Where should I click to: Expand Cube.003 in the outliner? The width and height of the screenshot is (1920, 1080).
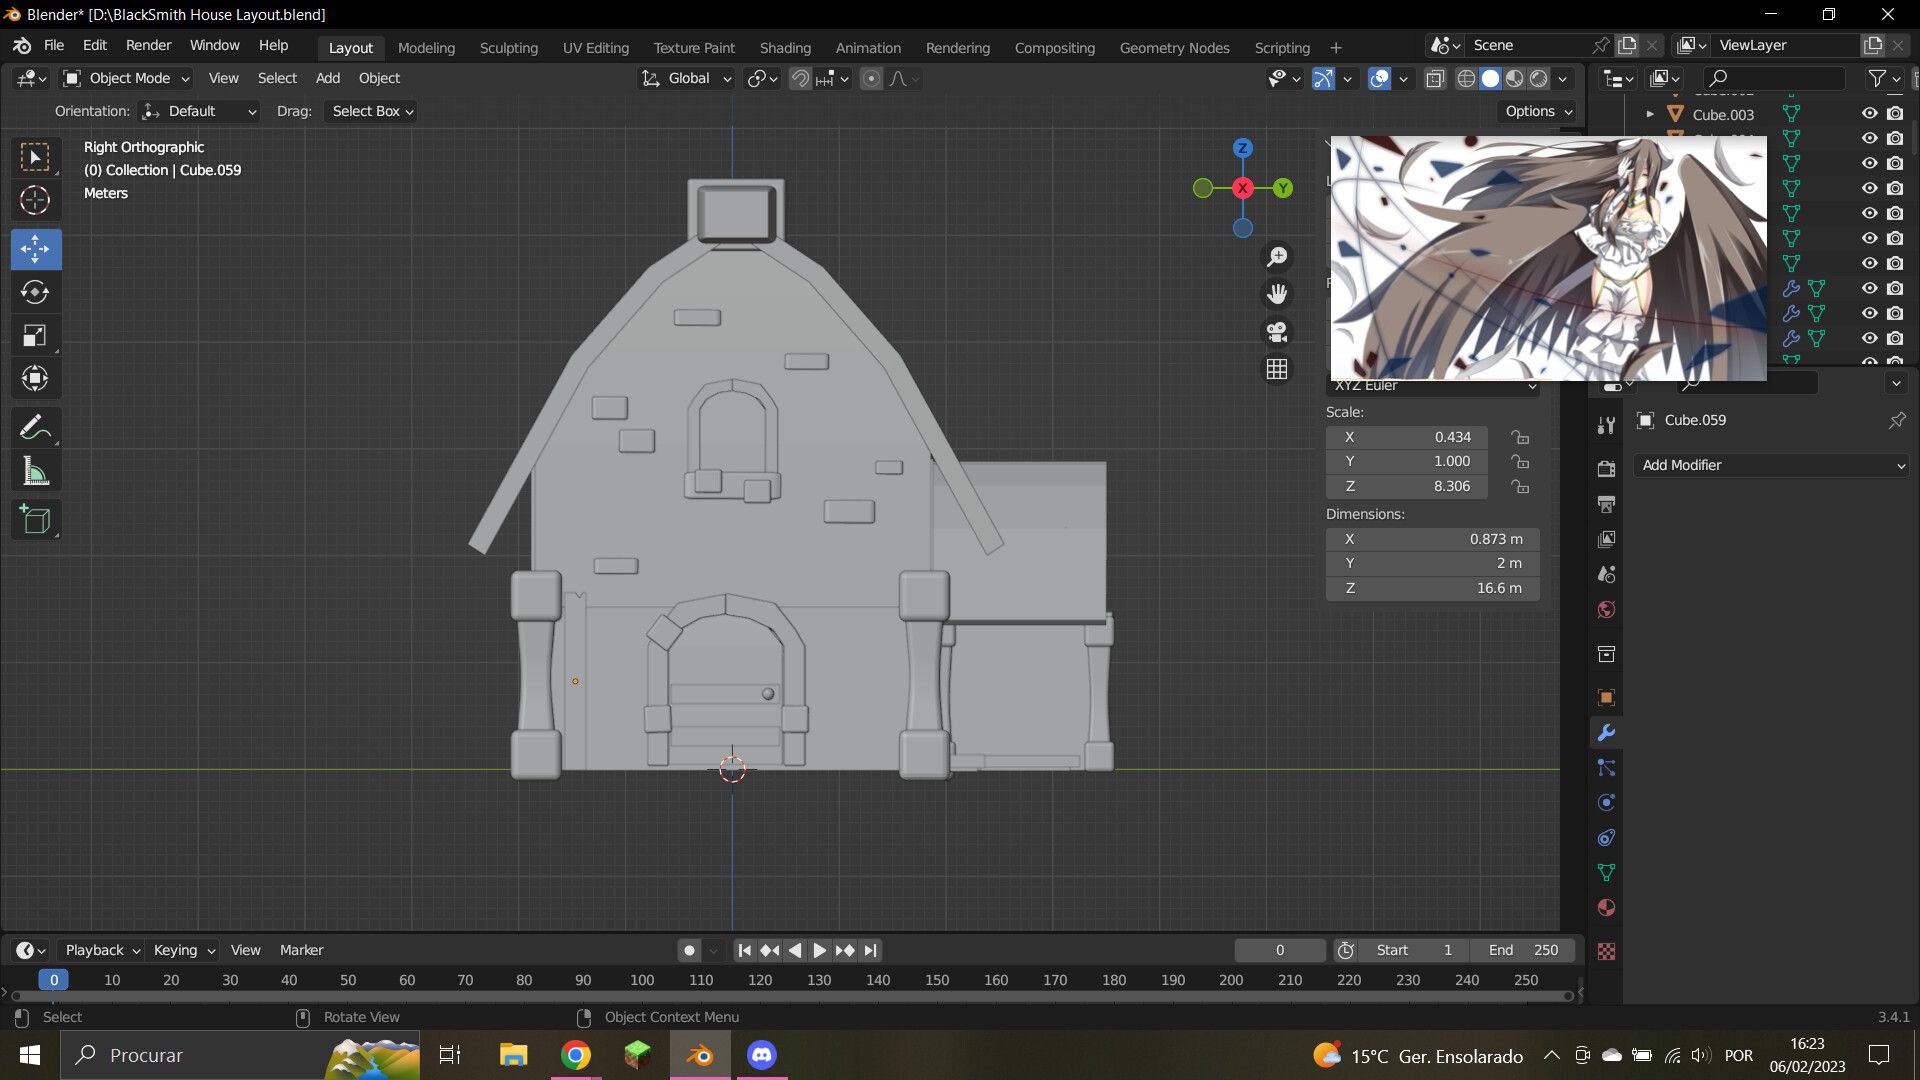pos(1650,114)
